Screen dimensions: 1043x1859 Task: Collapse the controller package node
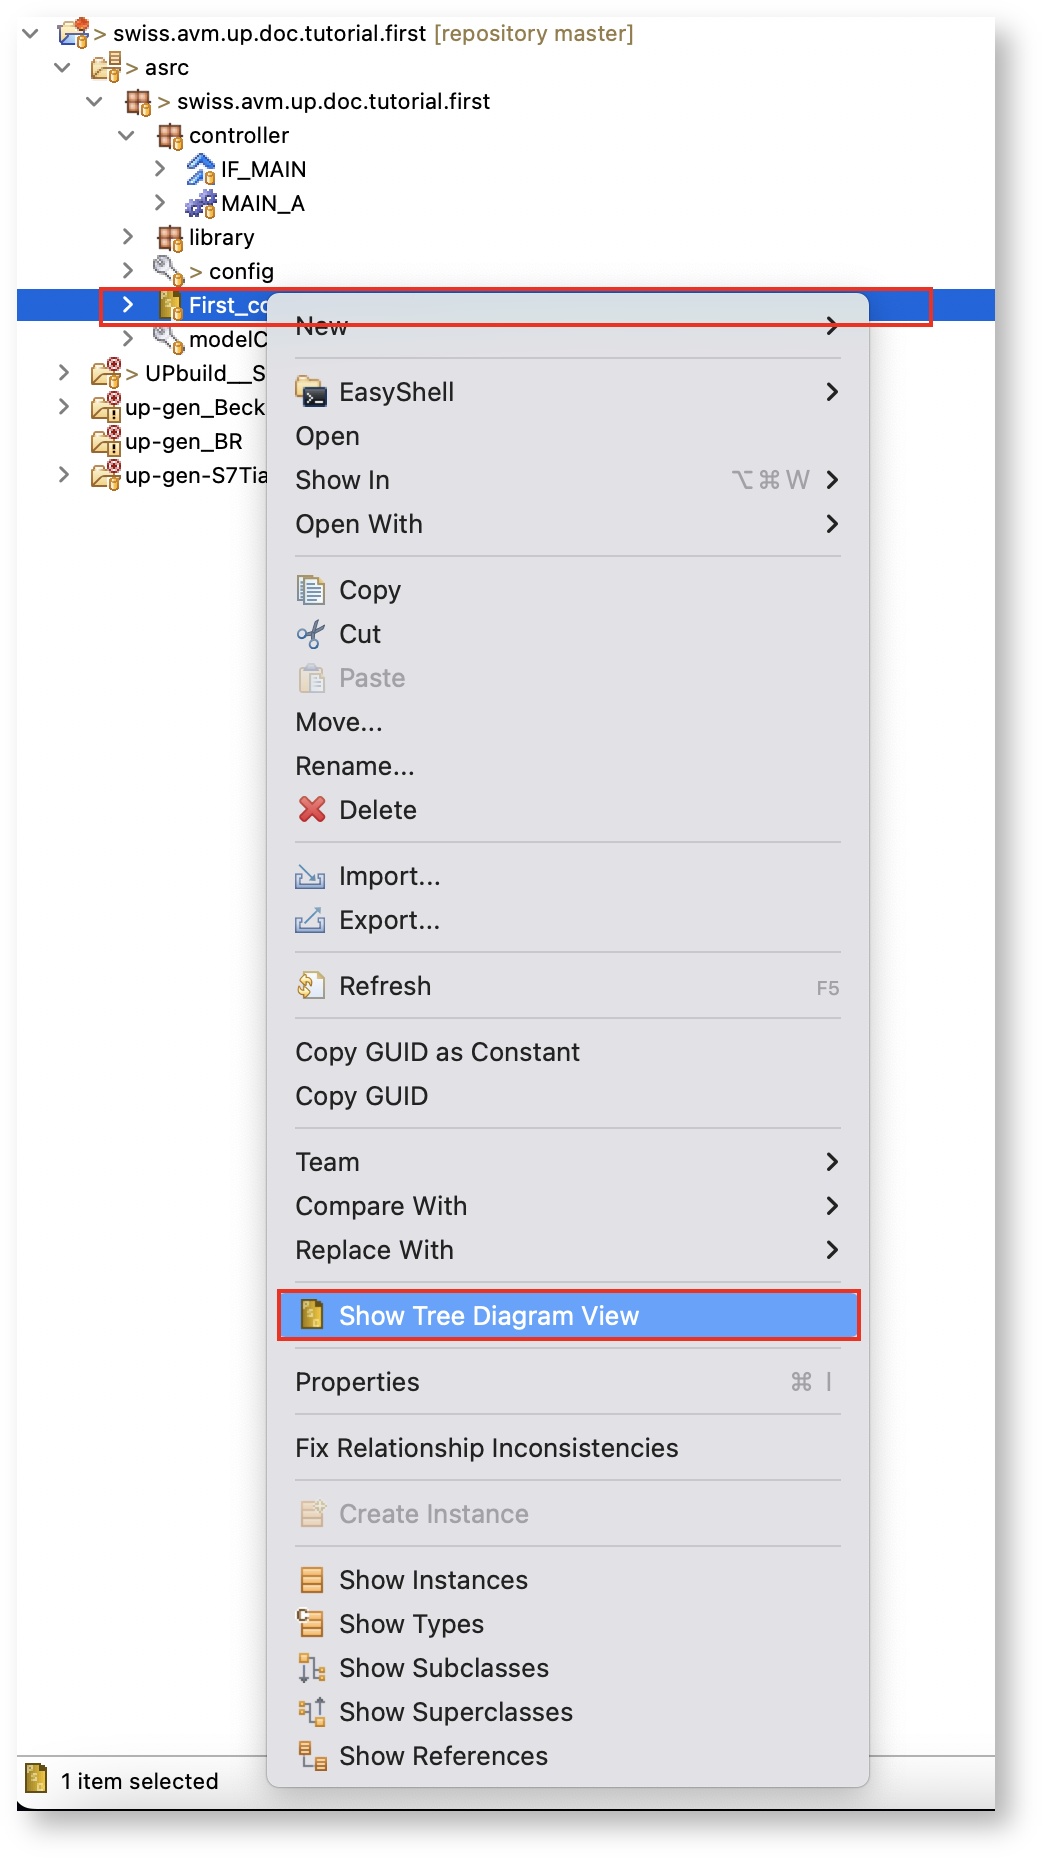coord(127,135)
